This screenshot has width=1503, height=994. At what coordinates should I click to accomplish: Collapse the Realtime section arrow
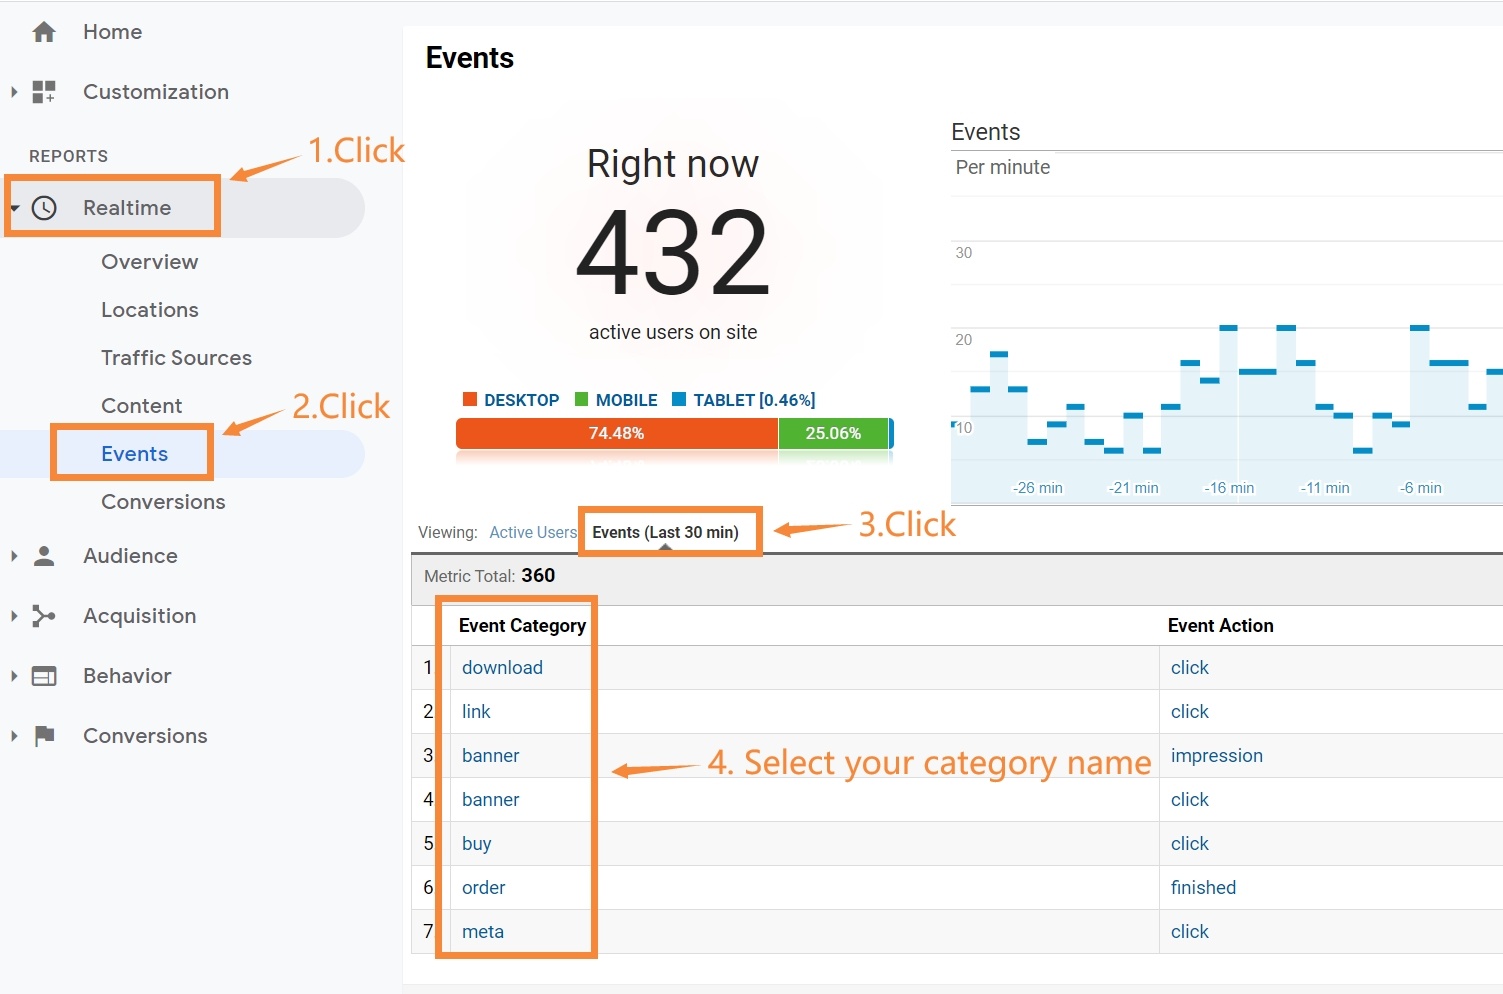[x=14, y=208]
